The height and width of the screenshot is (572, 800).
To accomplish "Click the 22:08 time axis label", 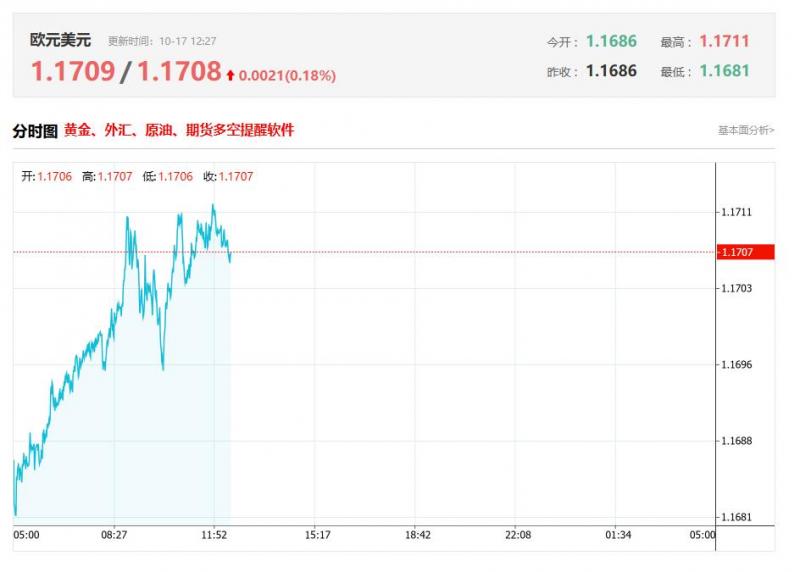I will click(518, 535).
